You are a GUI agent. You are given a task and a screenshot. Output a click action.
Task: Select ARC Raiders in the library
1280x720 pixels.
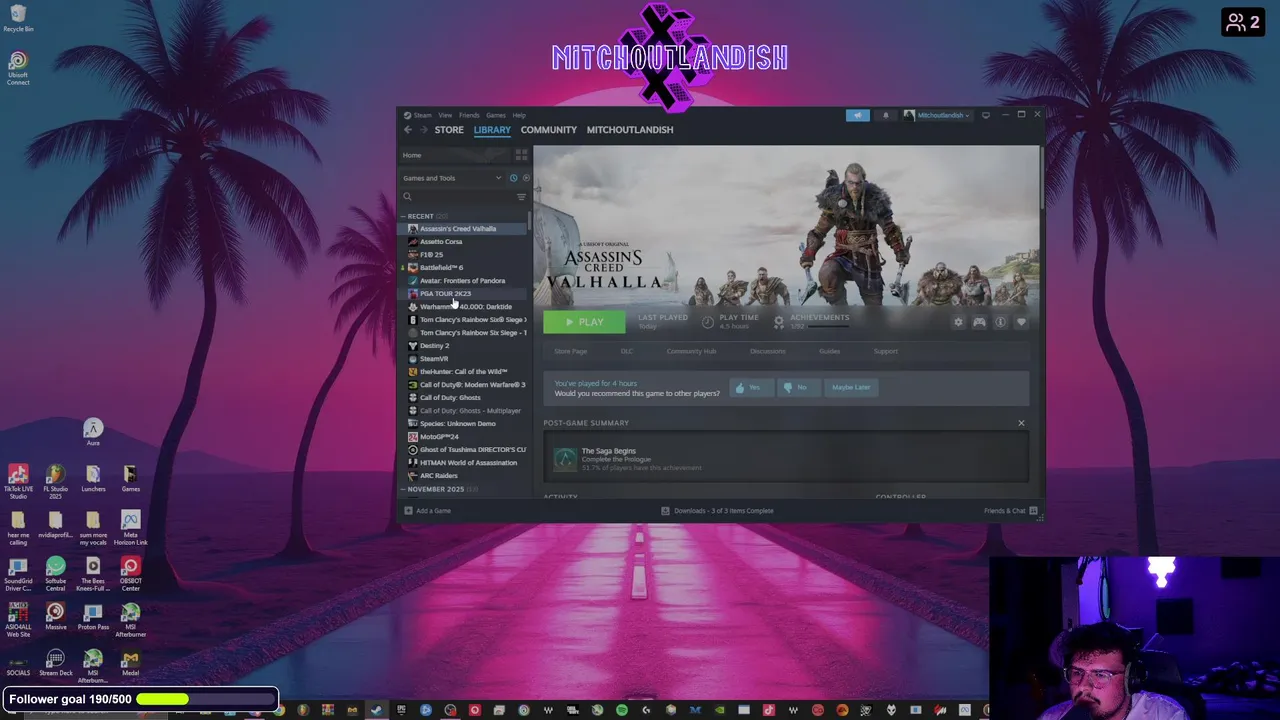coord(438,476)
